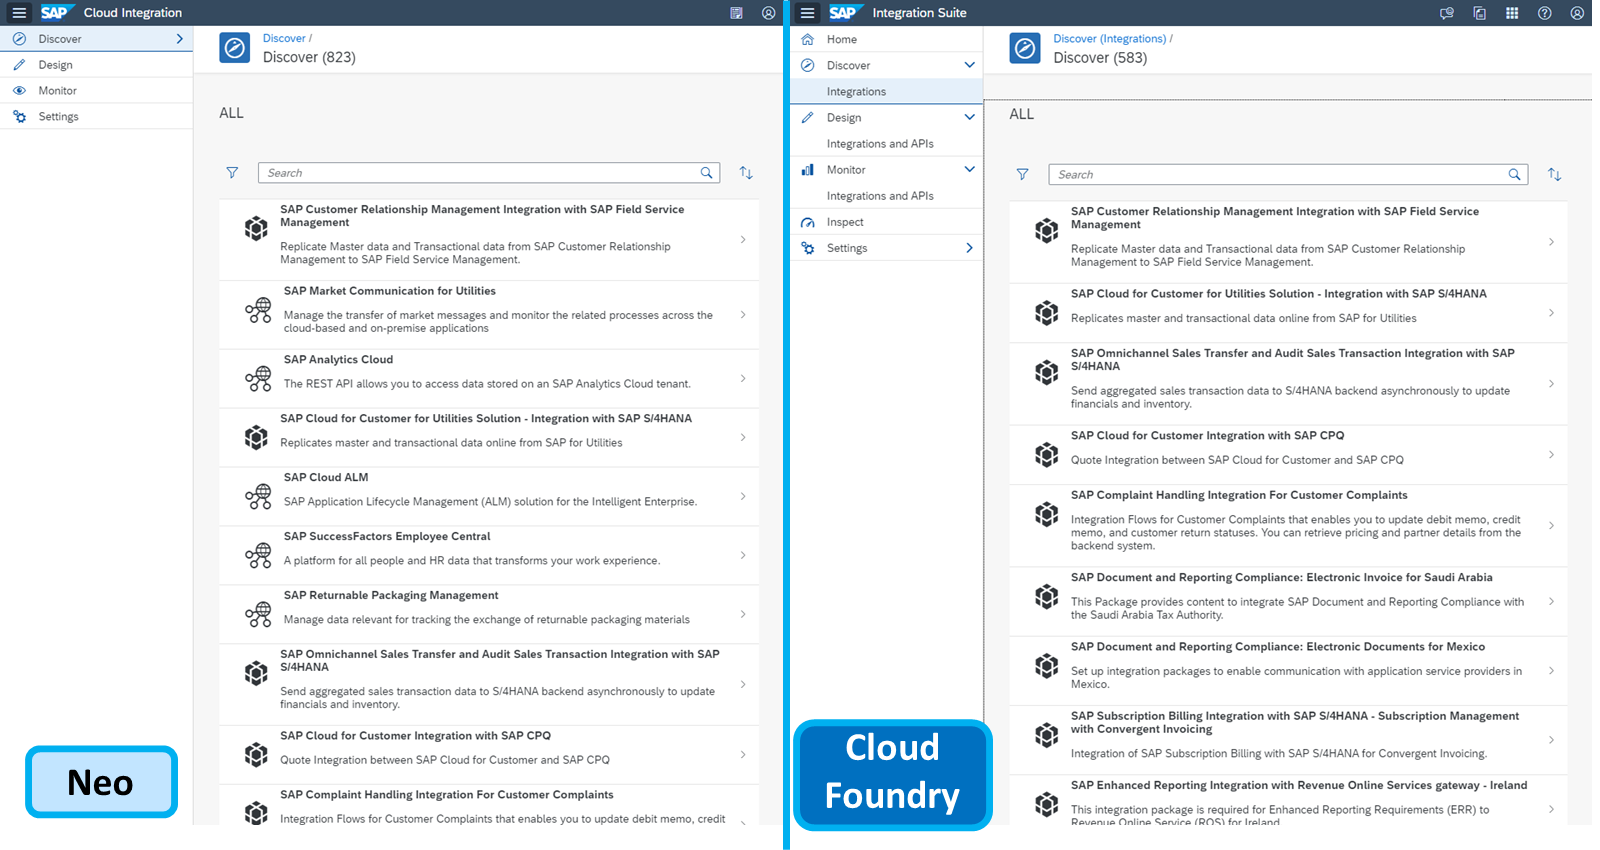Click the Monitor chart icon in Integration Suite sidebar
The height and width of the screenshot is (850, 1600).
point(808,170)
